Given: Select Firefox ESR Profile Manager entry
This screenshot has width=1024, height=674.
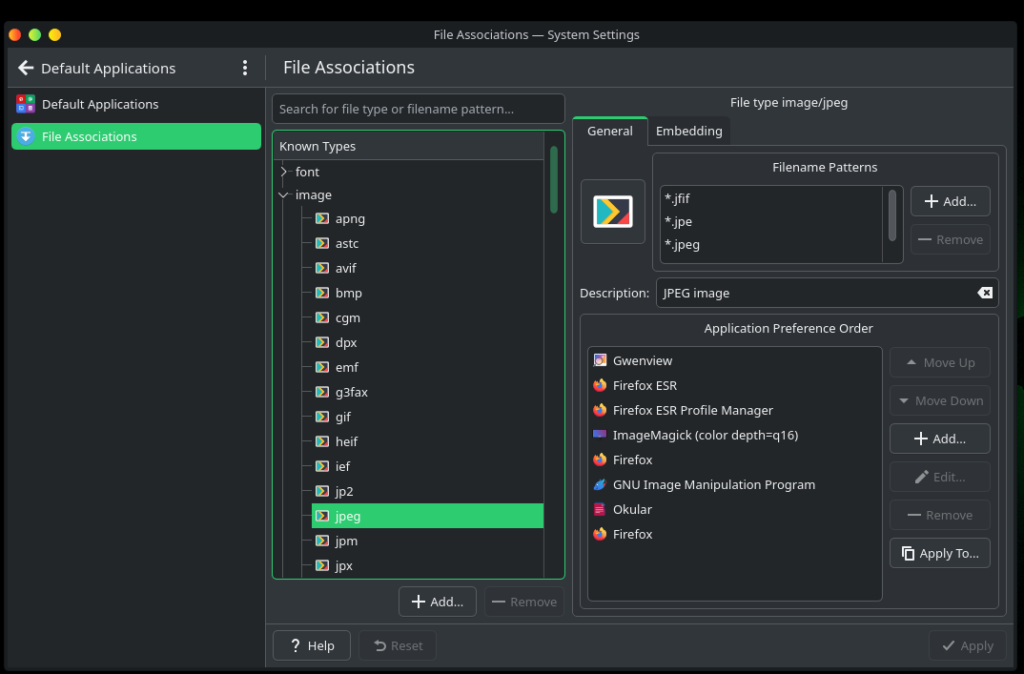Looking at the screenshot, I should pyautogui.click(x=692, y=410).
